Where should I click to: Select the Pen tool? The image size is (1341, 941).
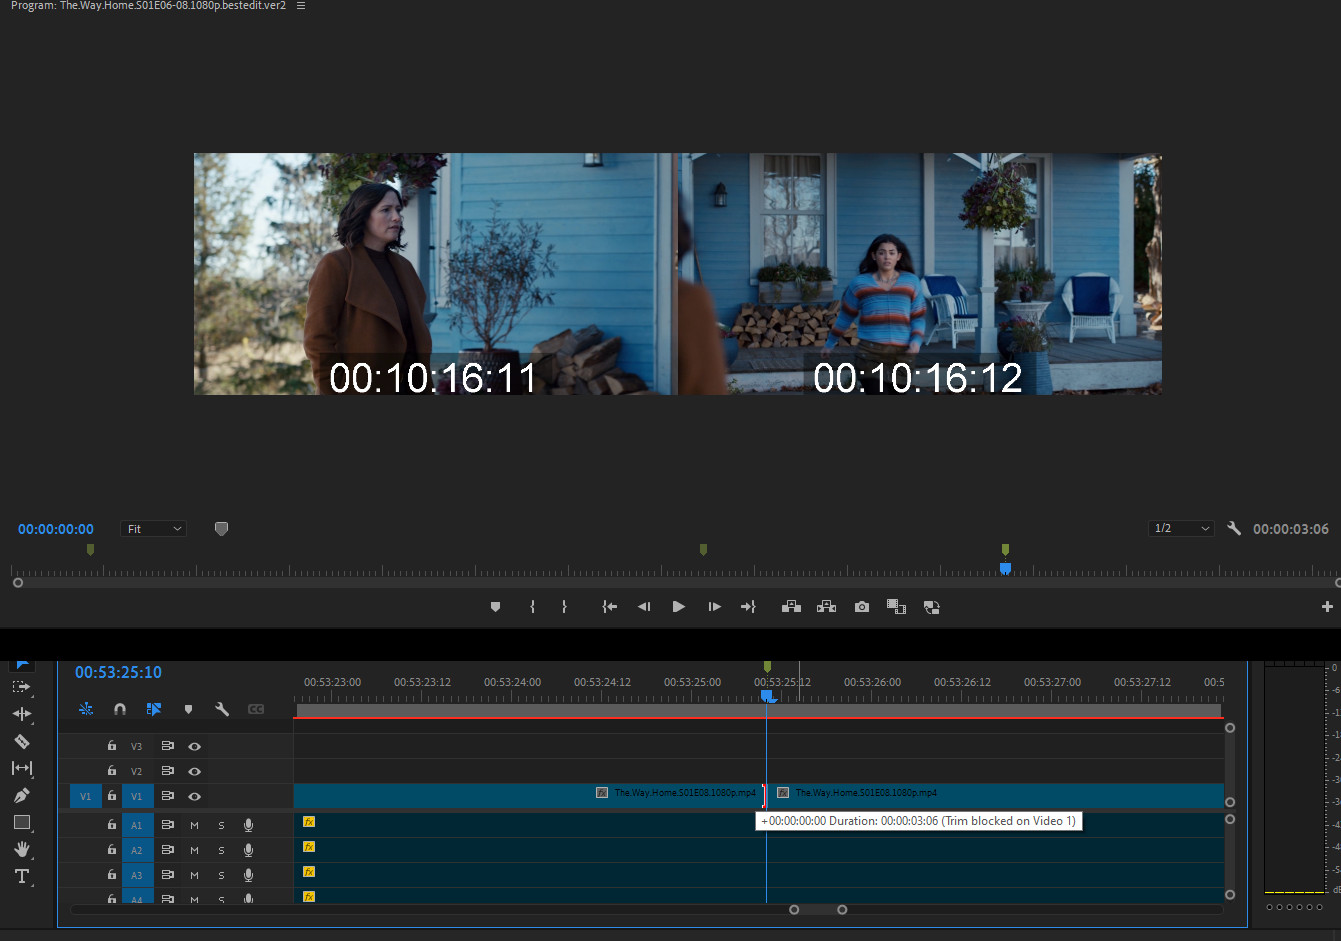click(21, 795)
